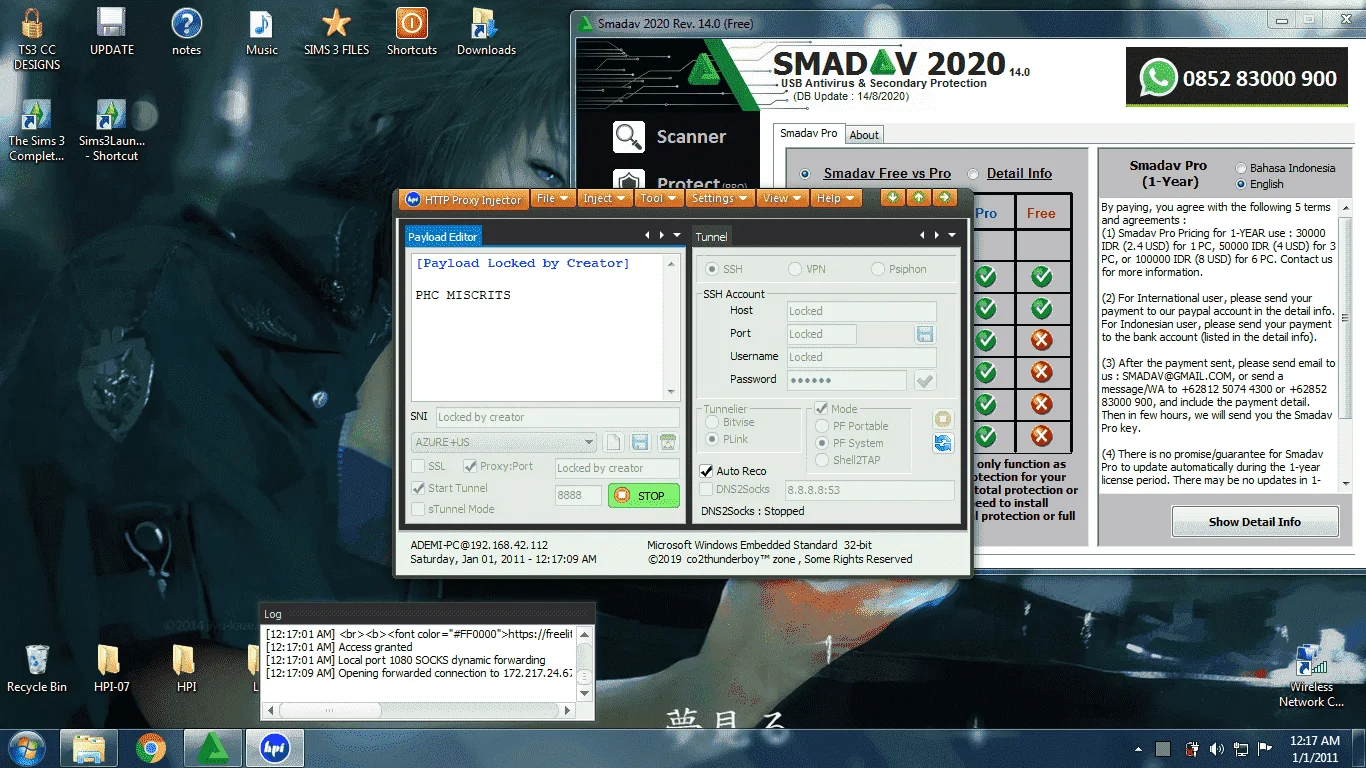
Task: Open the View dropdown menu
Action: tap(782, 198)
